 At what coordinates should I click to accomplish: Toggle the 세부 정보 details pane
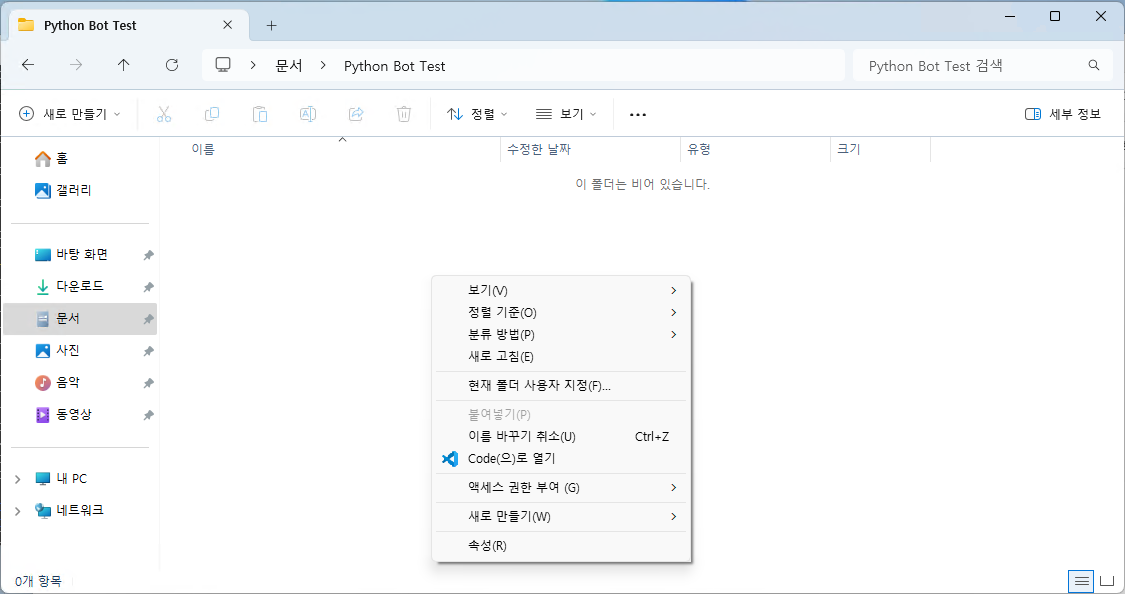coord(1063,114)
